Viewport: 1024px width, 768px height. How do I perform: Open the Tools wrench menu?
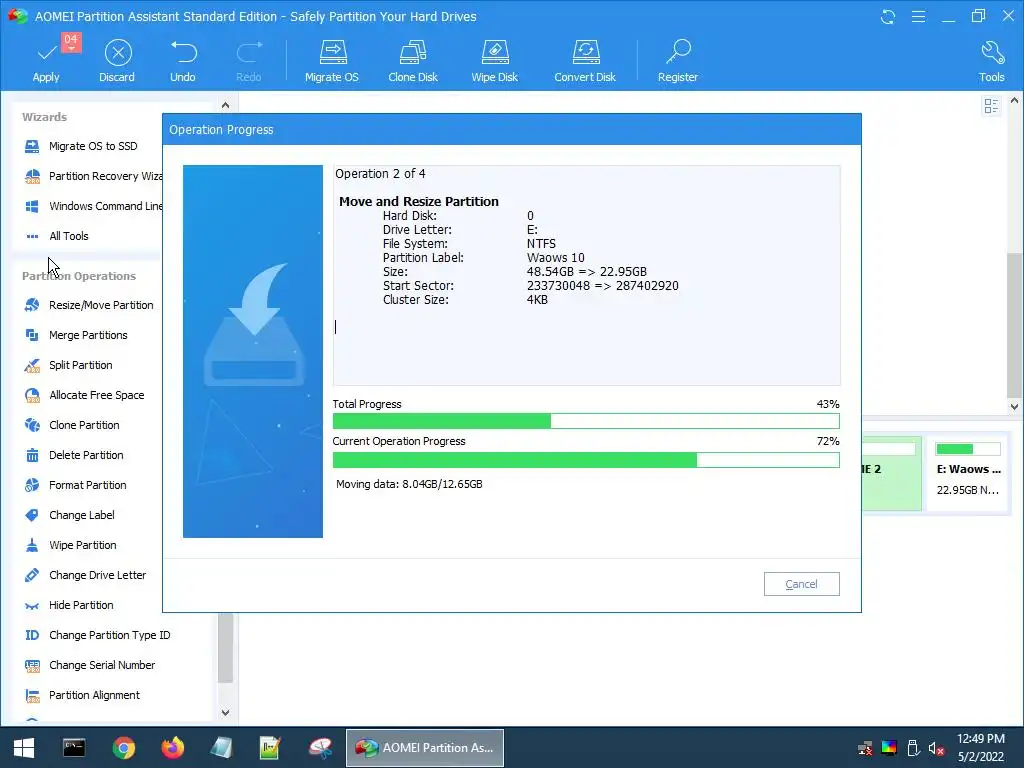coord(991,61)
